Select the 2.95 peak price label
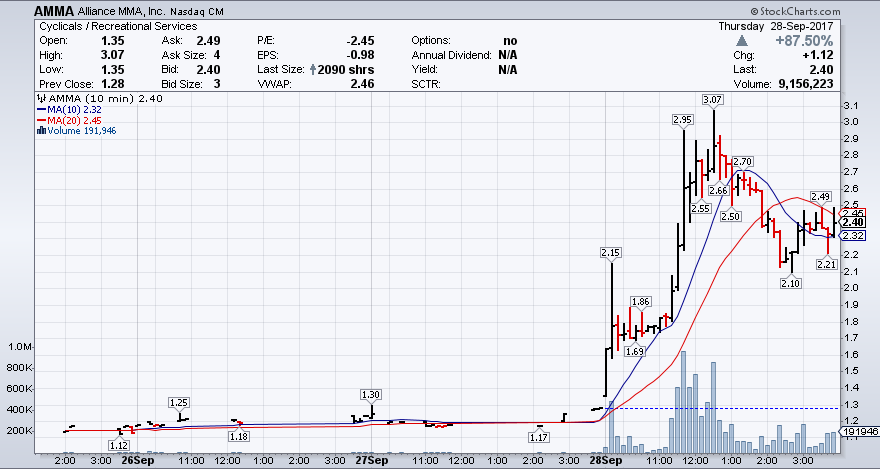Image resolution: width=880 pixels, height=469 pixels. [683, 119]
